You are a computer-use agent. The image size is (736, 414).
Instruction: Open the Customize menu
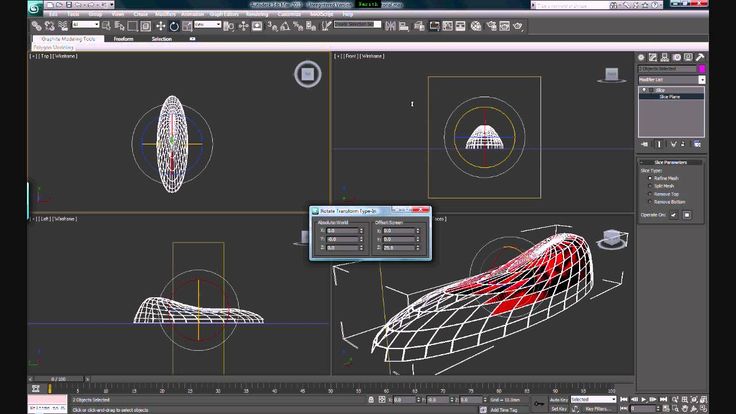[289, 14]
